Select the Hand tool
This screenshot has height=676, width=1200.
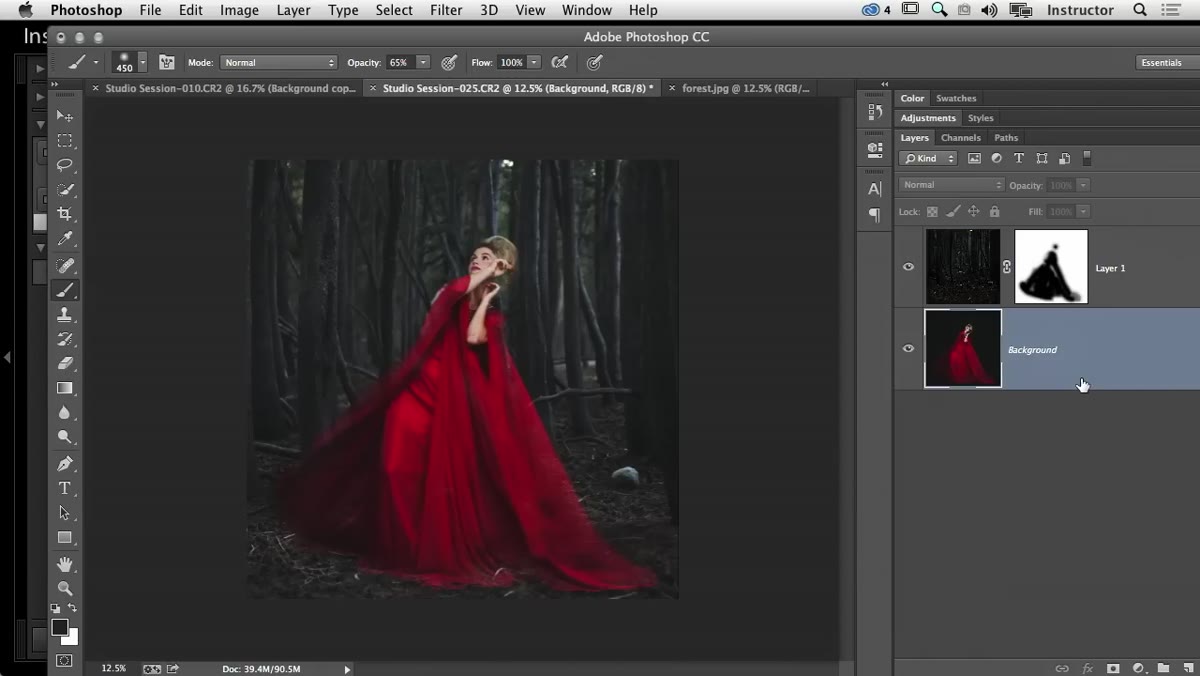pyautogui.click(x=65, y=565)
